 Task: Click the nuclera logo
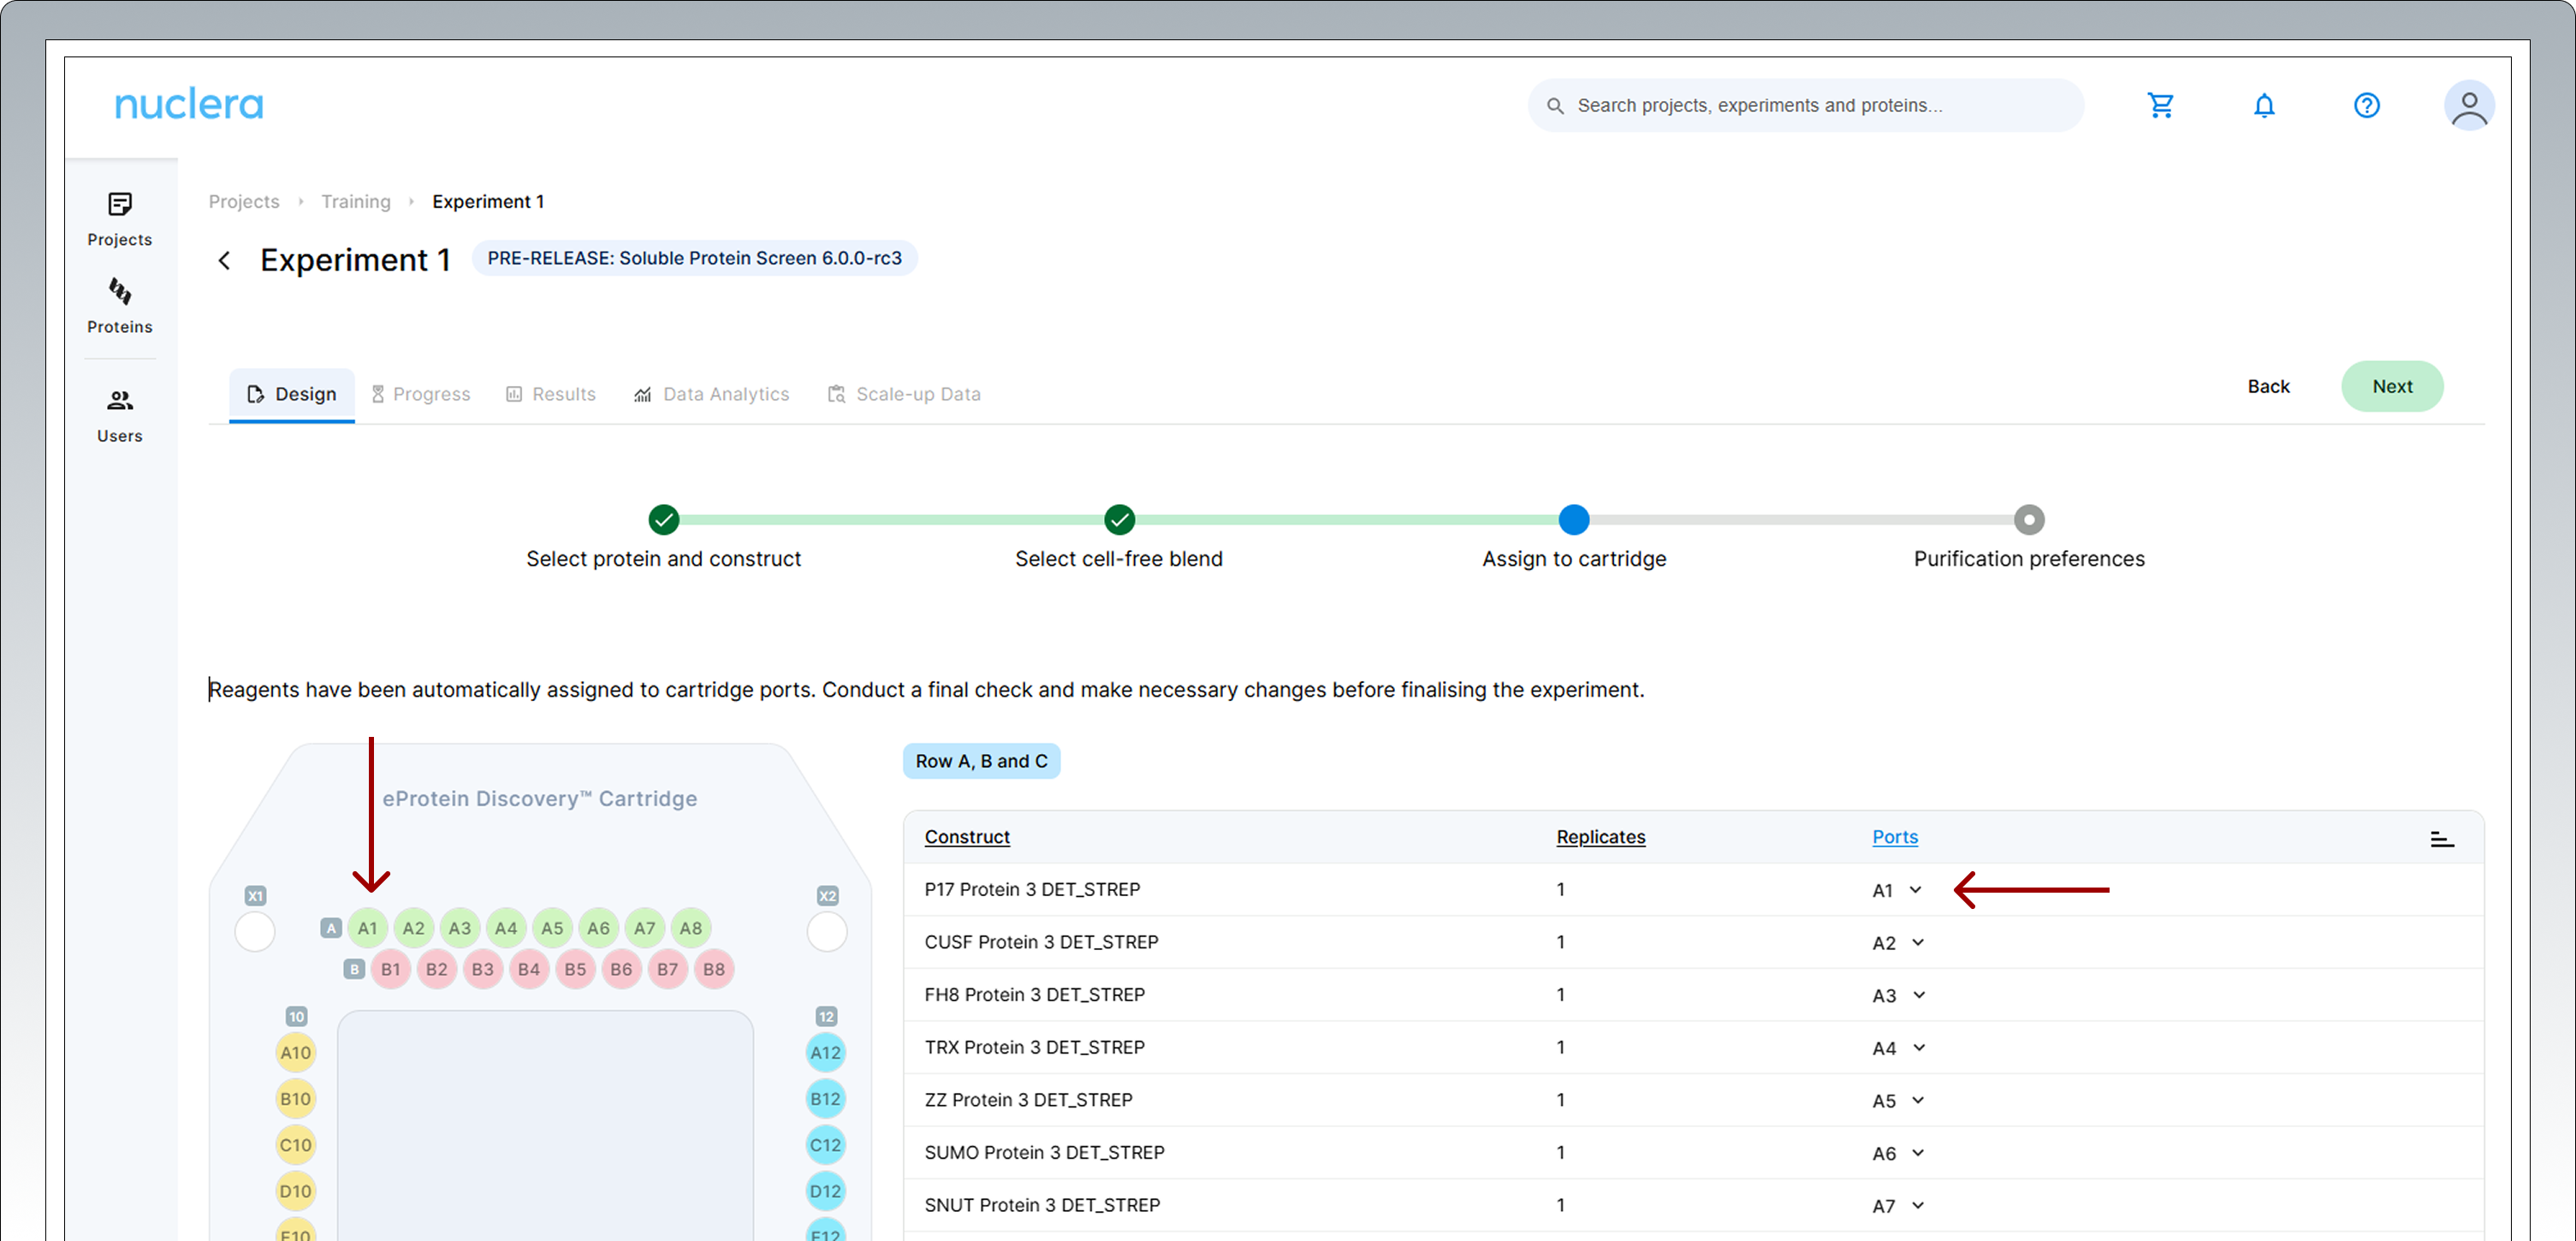pyautogui.click(x=189, y=104)
